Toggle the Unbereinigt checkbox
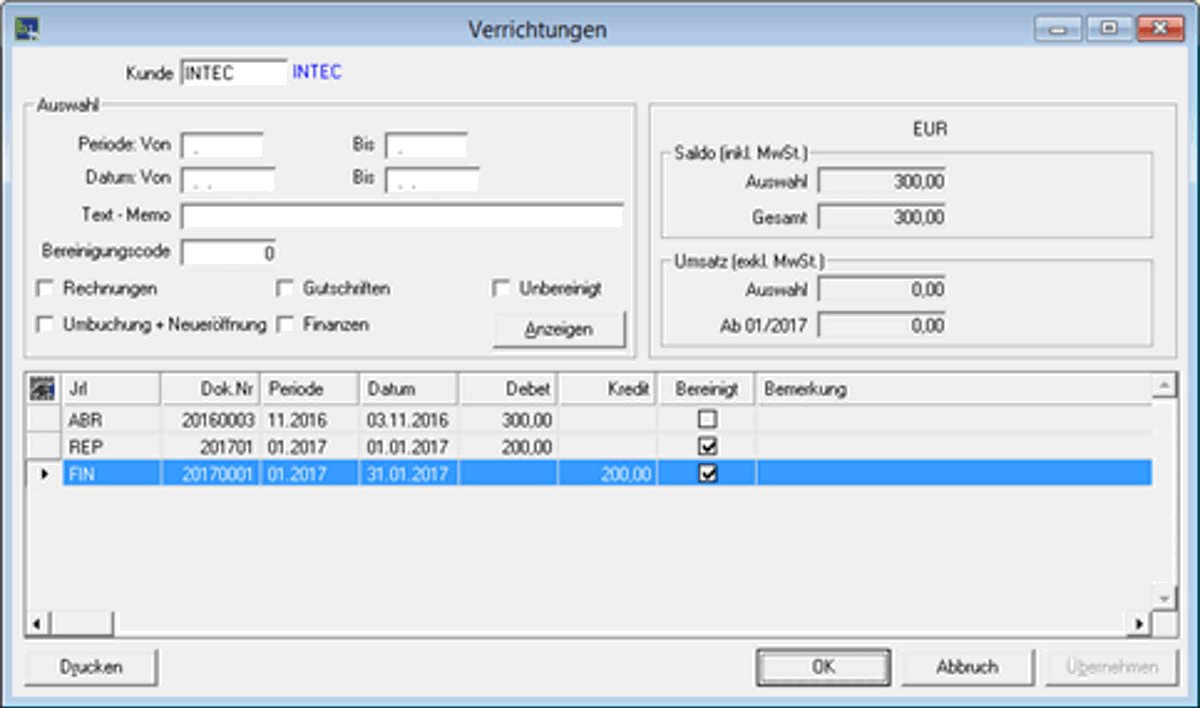 click(x=501, y=288)
